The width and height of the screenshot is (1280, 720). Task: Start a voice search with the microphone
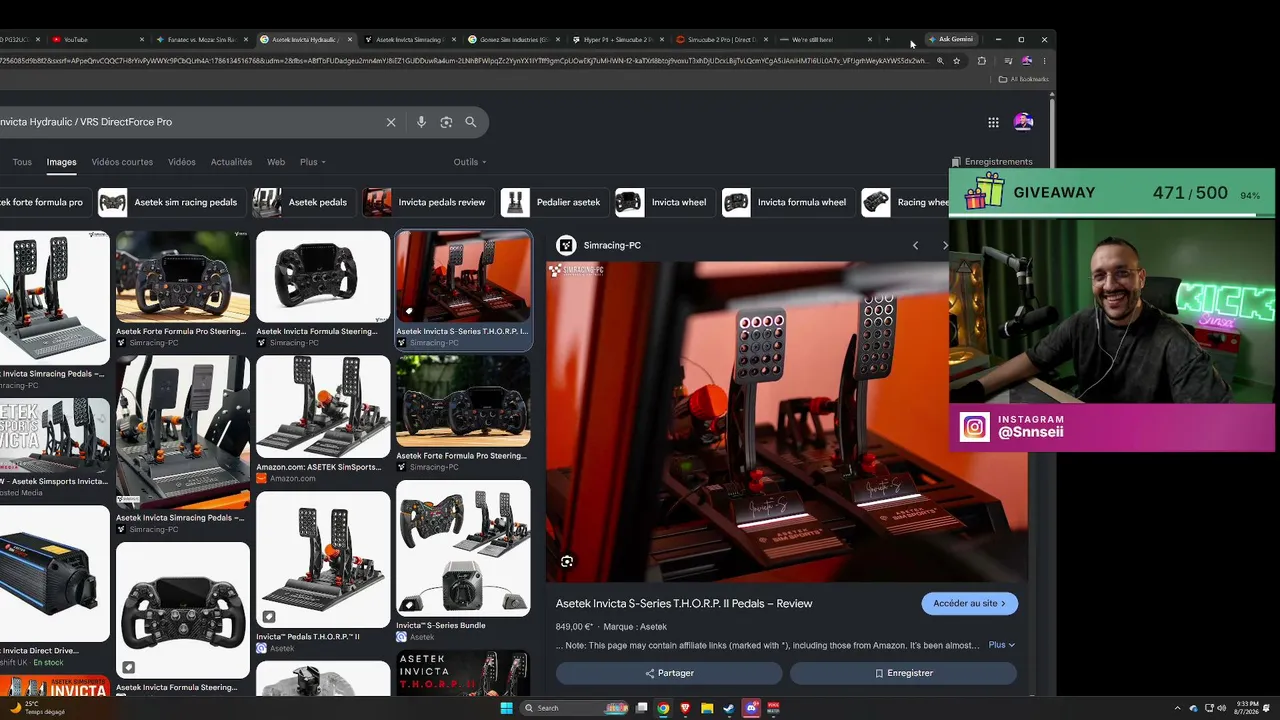tap(421, 122)
